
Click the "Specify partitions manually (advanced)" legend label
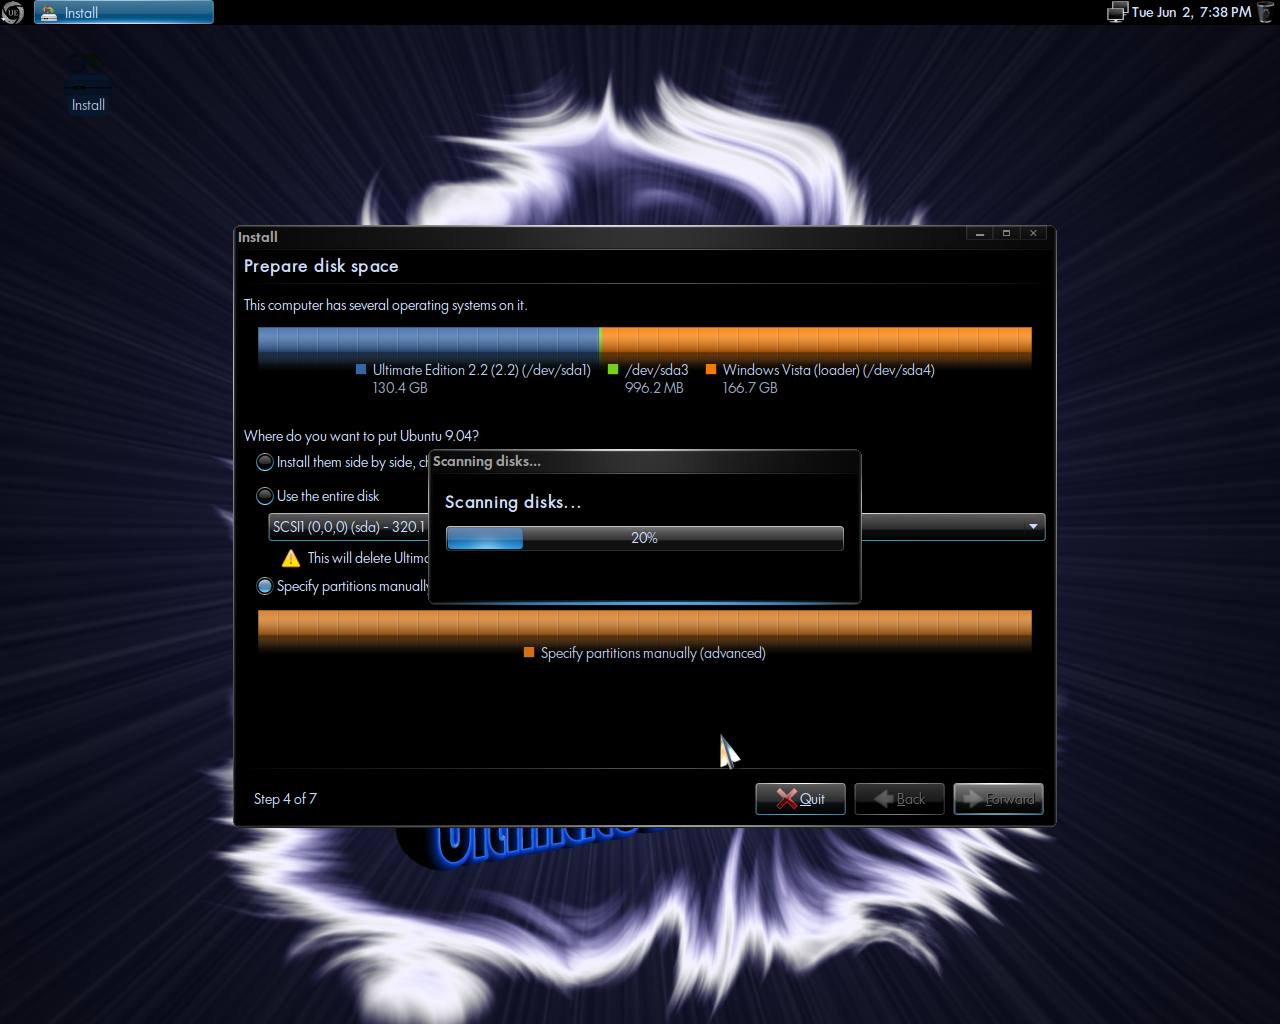pyautogui.click(x=653, y=653)
